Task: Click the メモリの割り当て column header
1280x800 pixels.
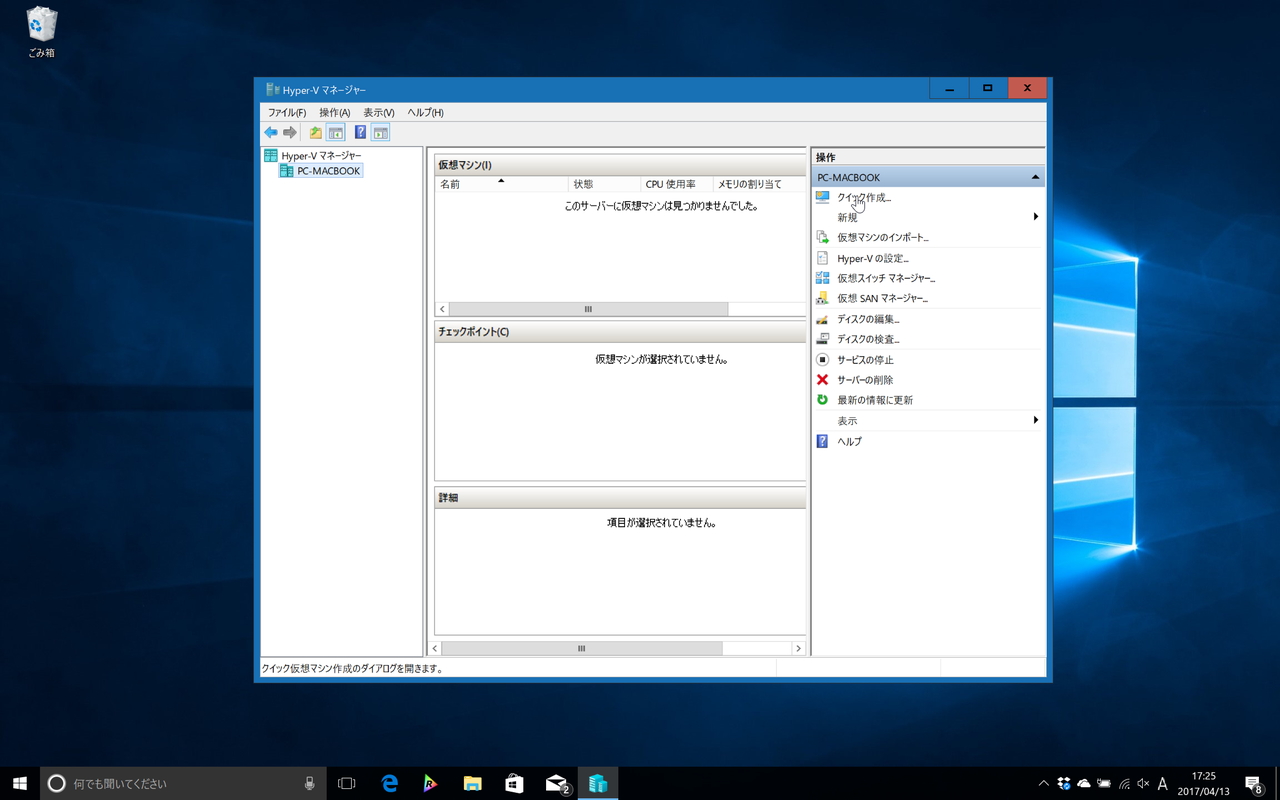Action: pyautogui.click(x=759, y=184)
